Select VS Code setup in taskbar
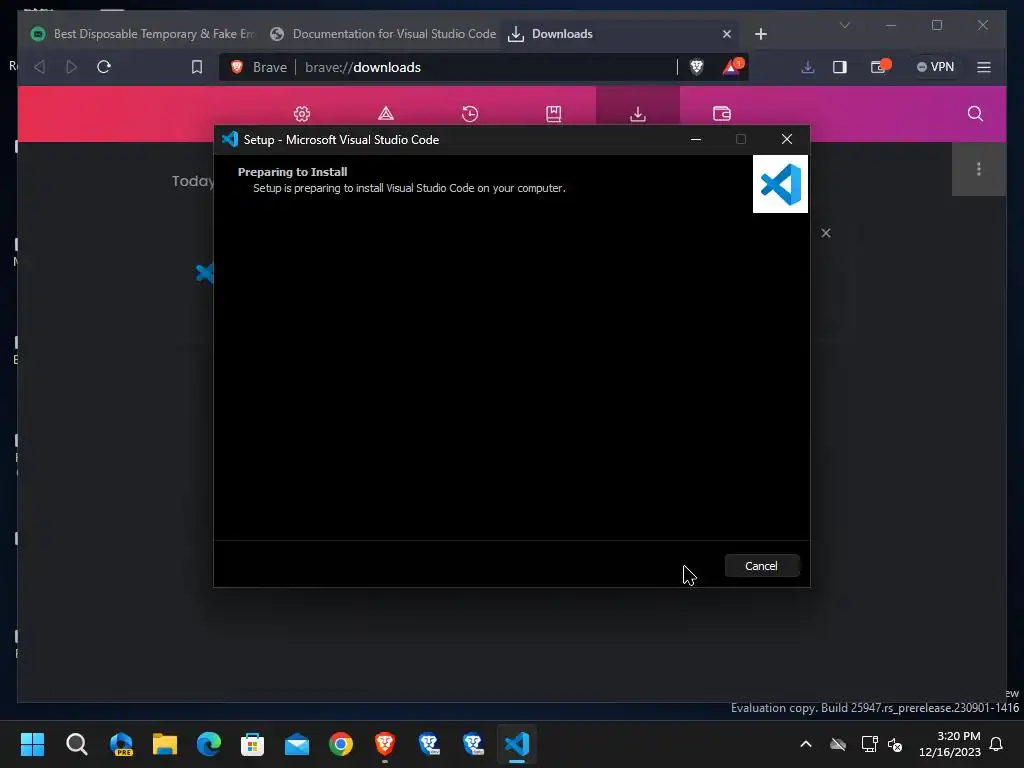Viewport: 1024px width, 768px height. [517, 743]
